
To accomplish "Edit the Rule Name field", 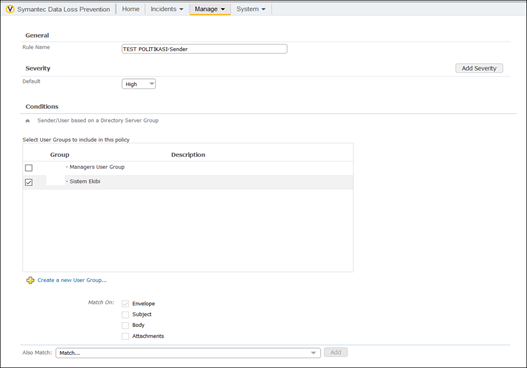I will 204,49.
